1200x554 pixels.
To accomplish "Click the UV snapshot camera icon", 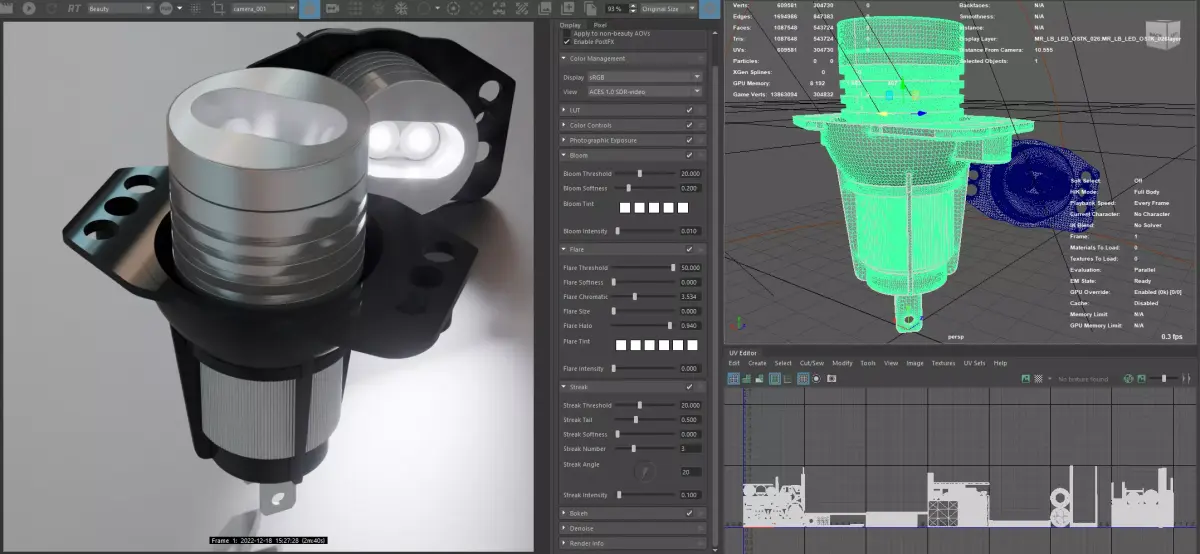I will 831,379.
